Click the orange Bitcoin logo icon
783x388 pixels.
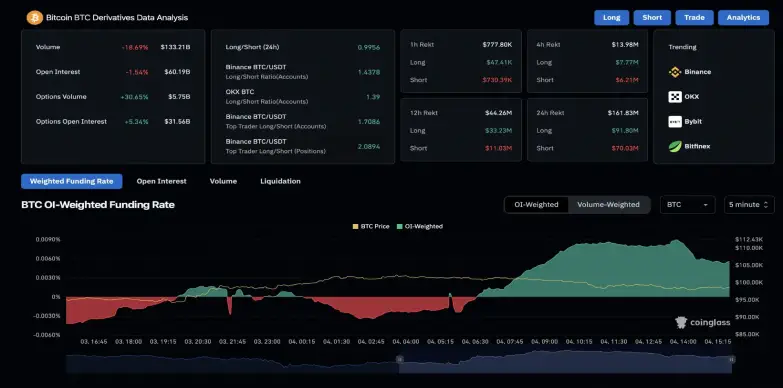tap(34, 18)
